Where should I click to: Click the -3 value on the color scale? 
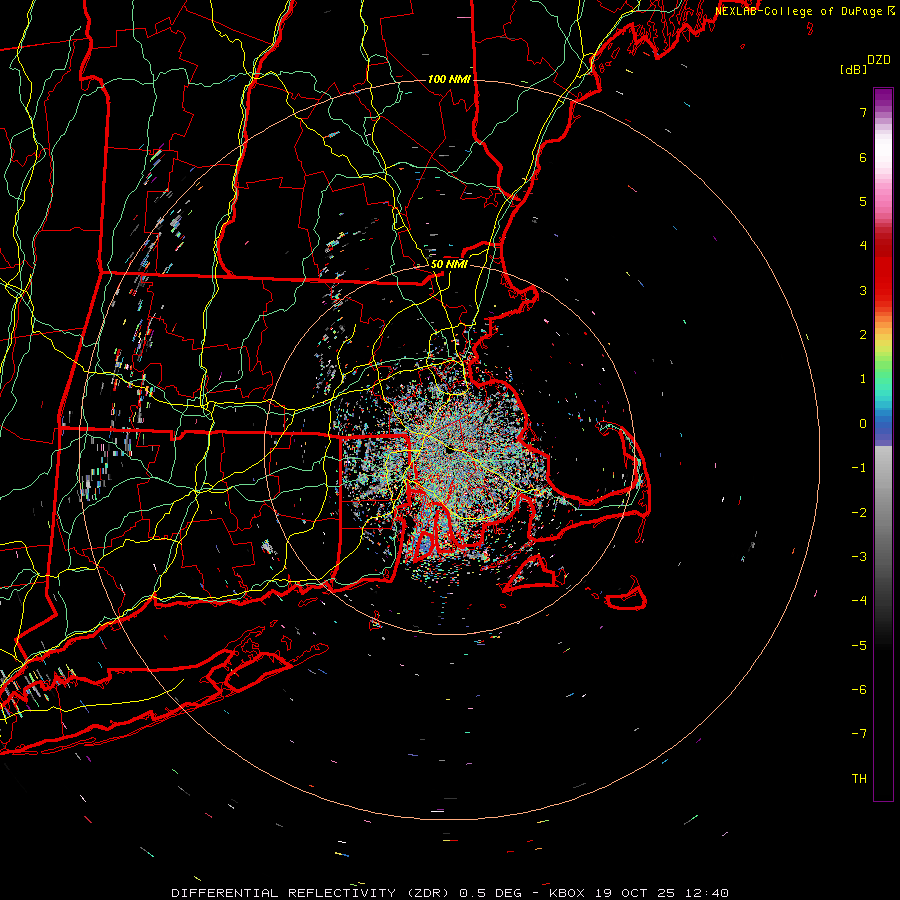tap(859, 557)
